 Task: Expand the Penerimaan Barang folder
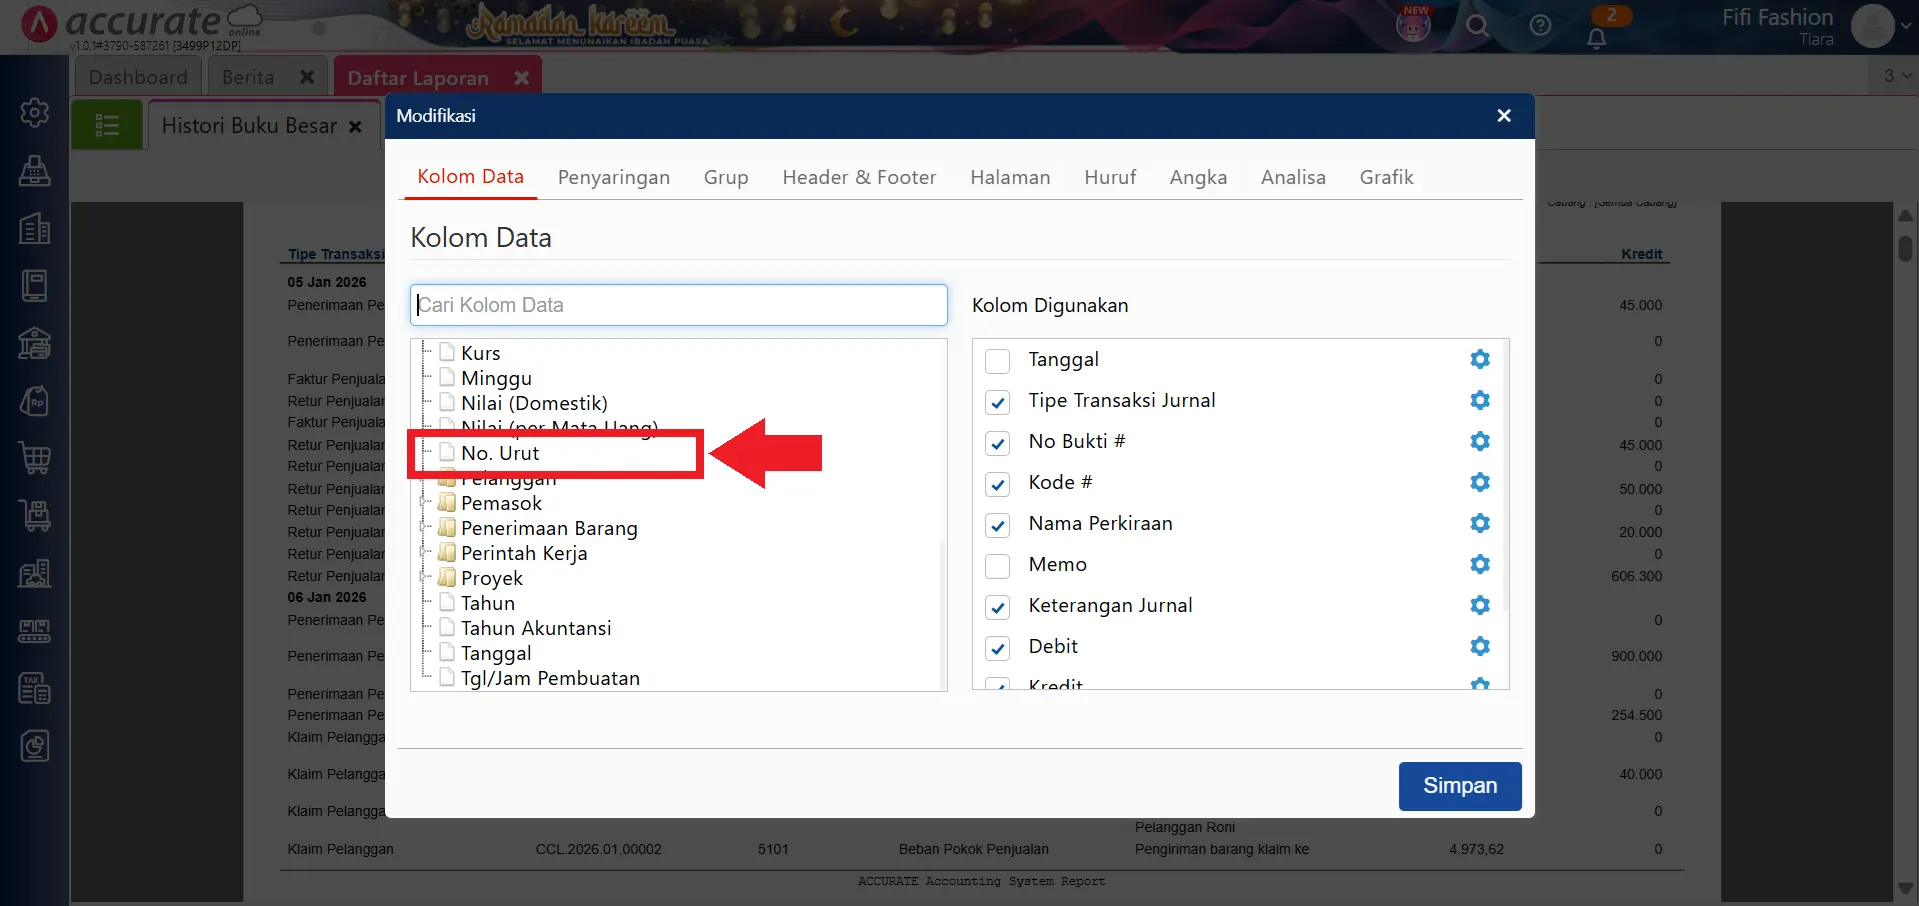425,528
